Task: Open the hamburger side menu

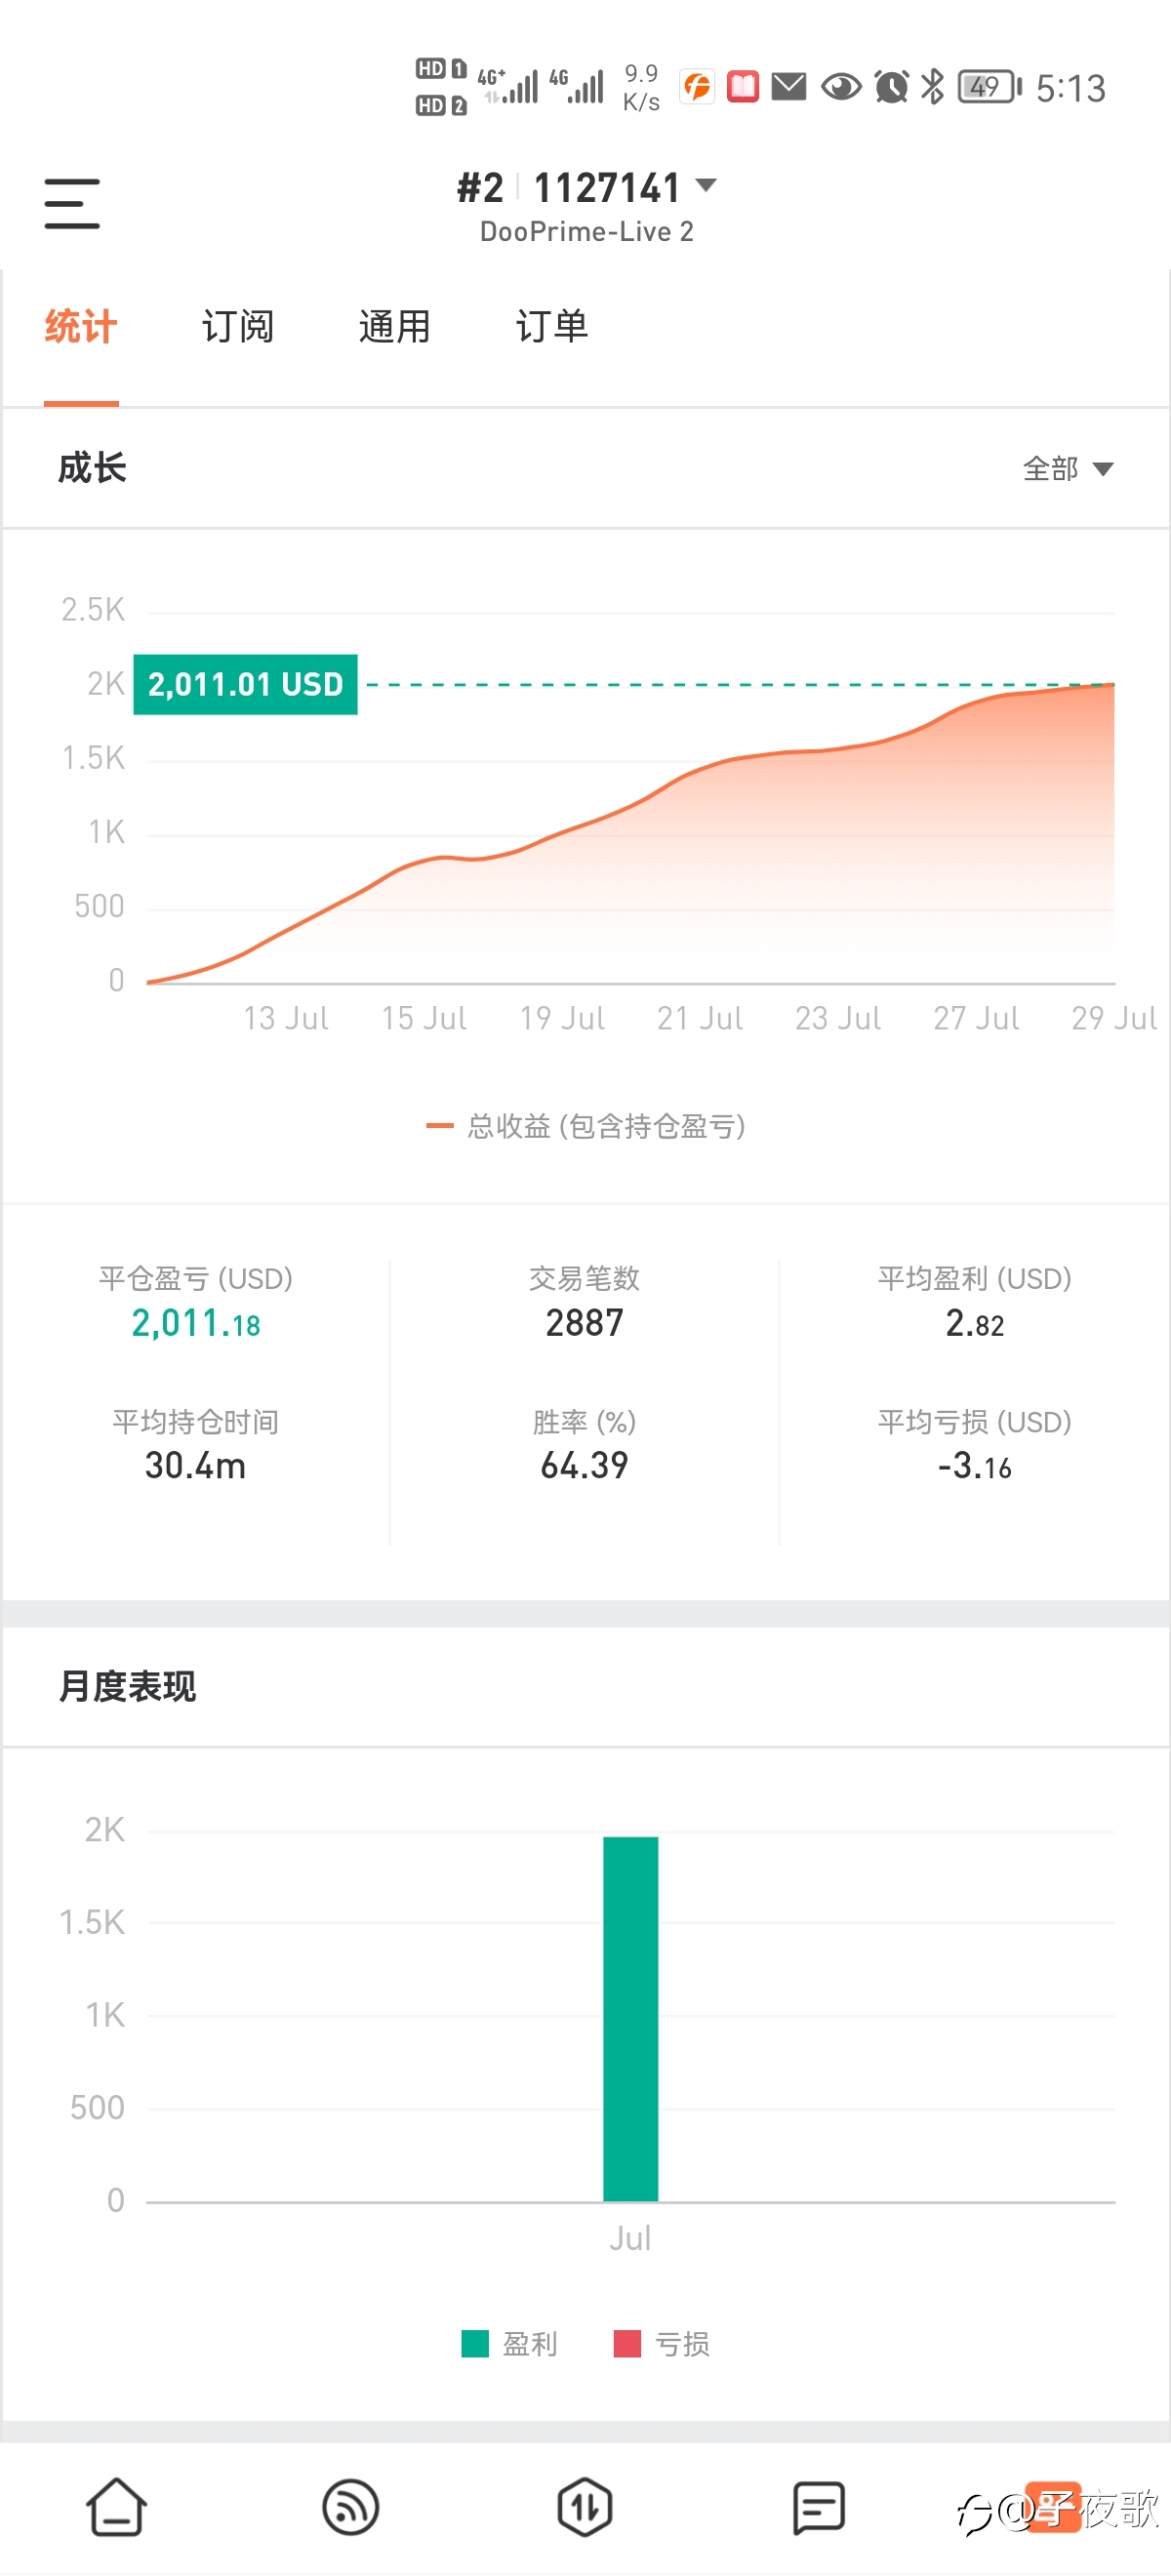Action: pos(72,204)
